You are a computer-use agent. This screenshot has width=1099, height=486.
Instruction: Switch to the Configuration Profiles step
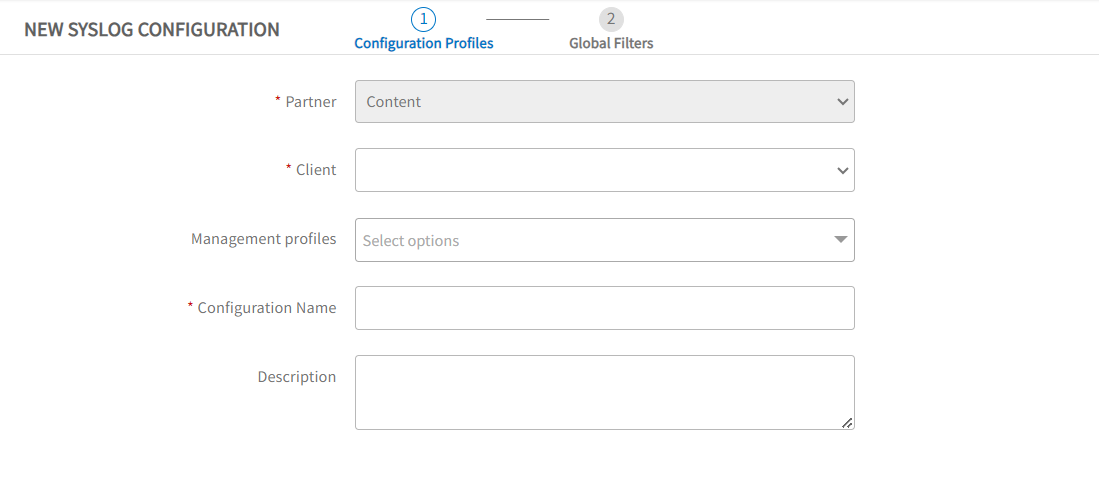[424, 43]
